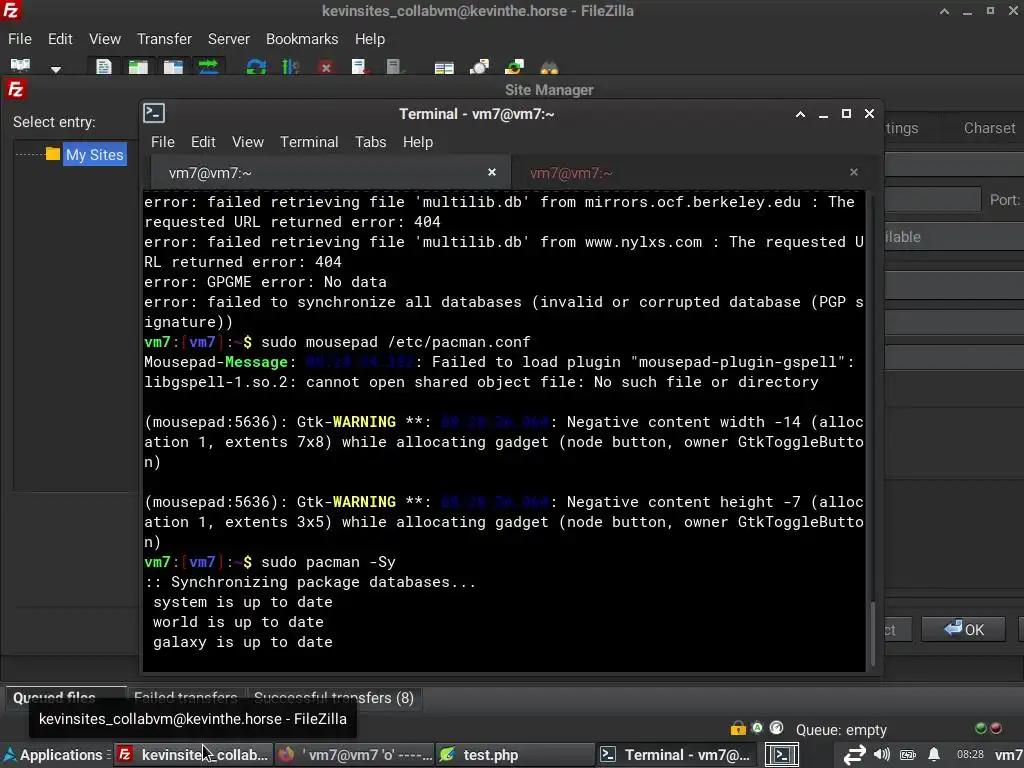Open the Applications menu on taskbar
The height and width of the screenshot is (768, 1024).
[54, 755]
